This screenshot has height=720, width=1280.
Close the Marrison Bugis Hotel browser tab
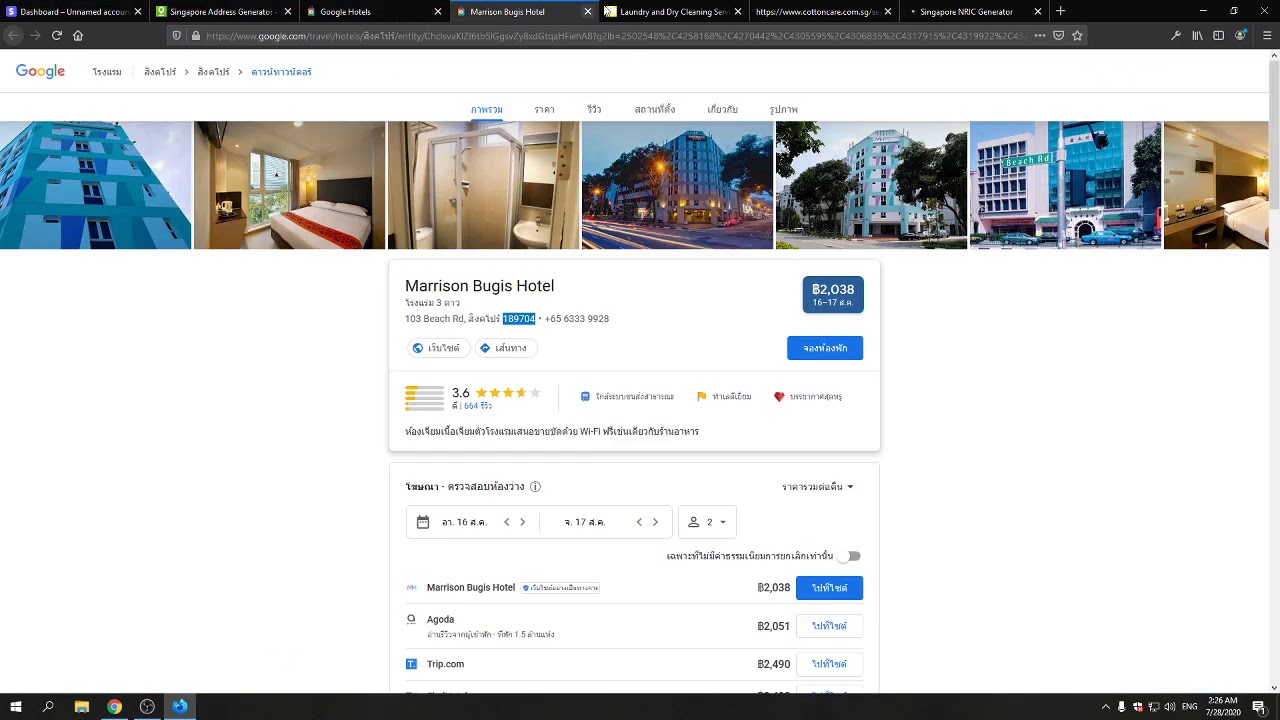point(587,11)
